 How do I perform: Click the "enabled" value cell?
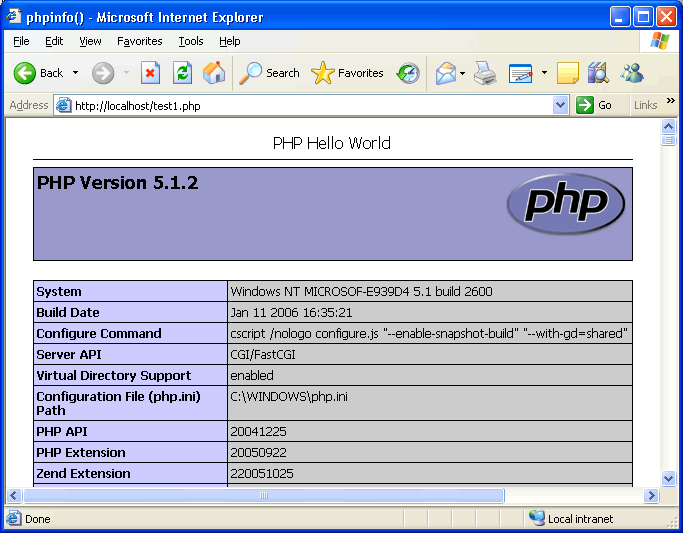click(252, 375)
